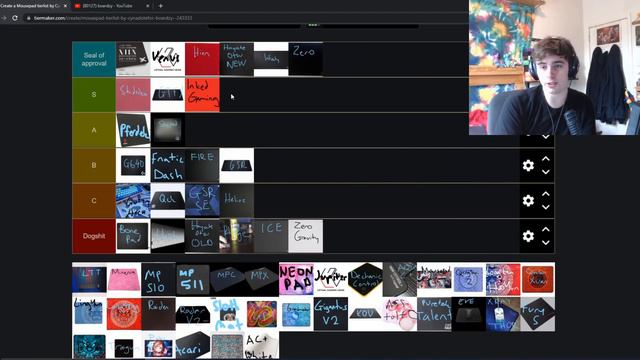Click the red Dogshit tier label
The image size is (640, 360).
point(94,236)
